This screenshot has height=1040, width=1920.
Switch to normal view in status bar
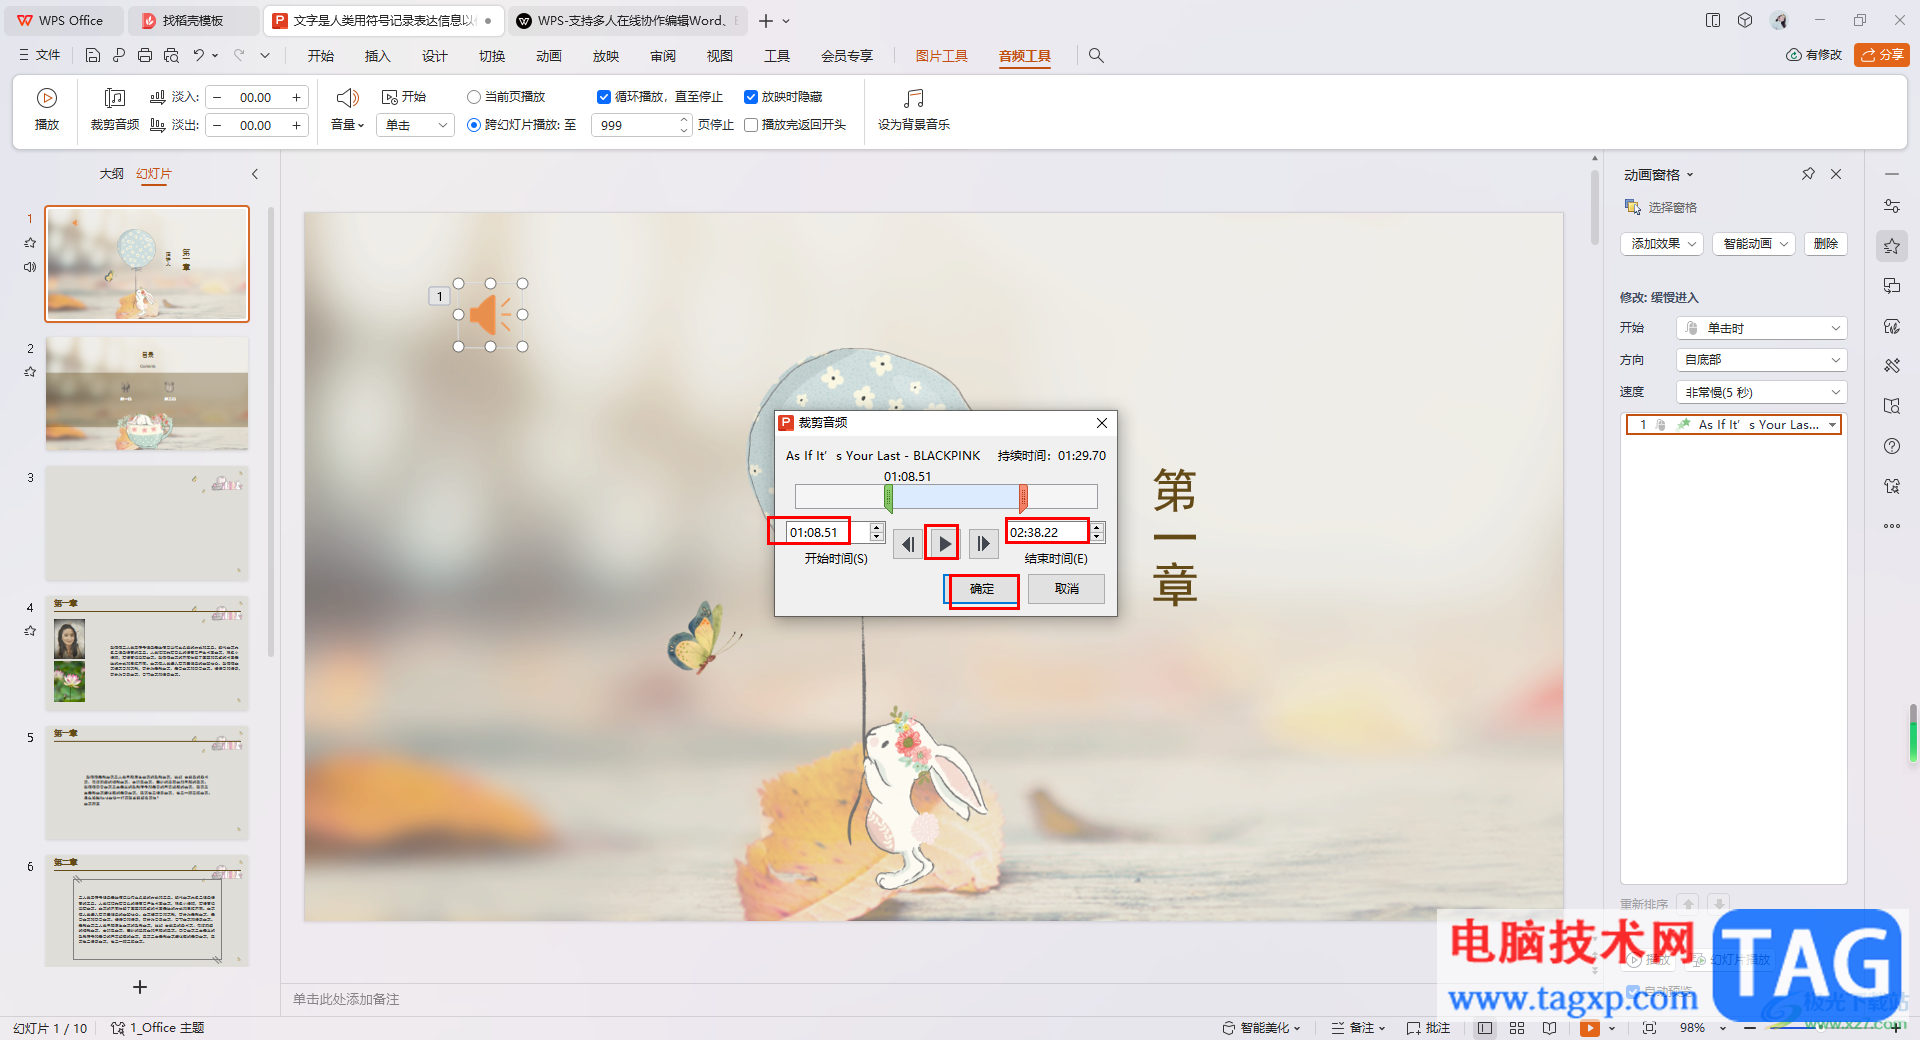(1485, 1028)
